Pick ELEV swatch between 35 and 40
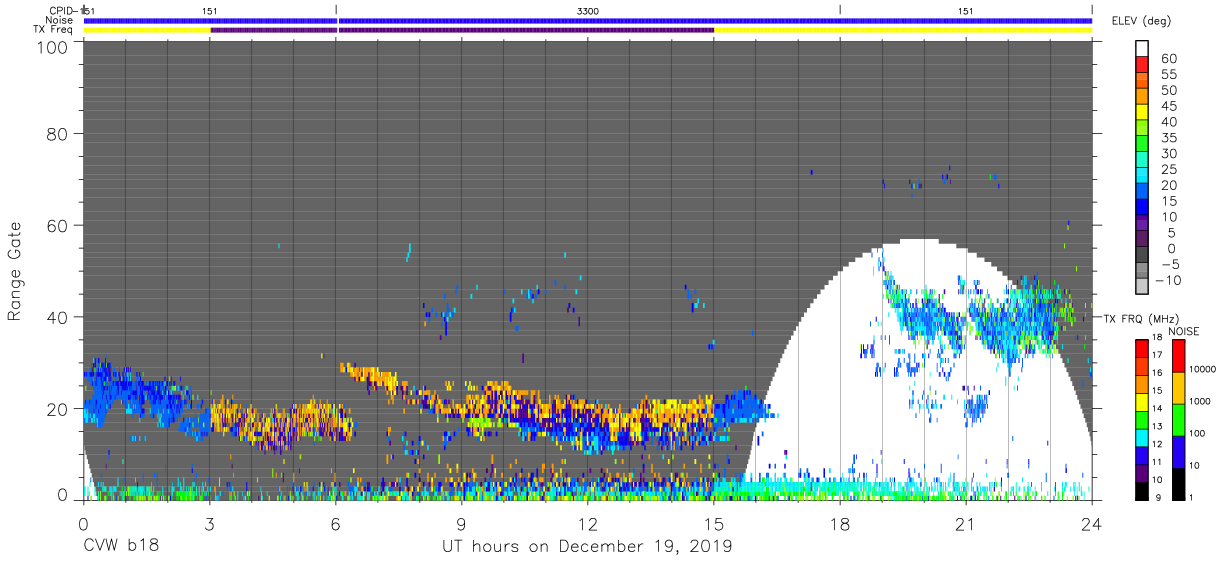1228x567 pixels. 1142,128
